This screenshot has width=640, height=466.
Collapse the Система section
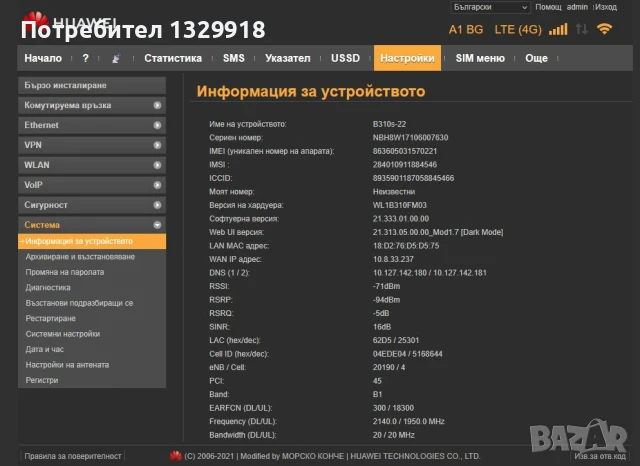[x=92, y=225]
